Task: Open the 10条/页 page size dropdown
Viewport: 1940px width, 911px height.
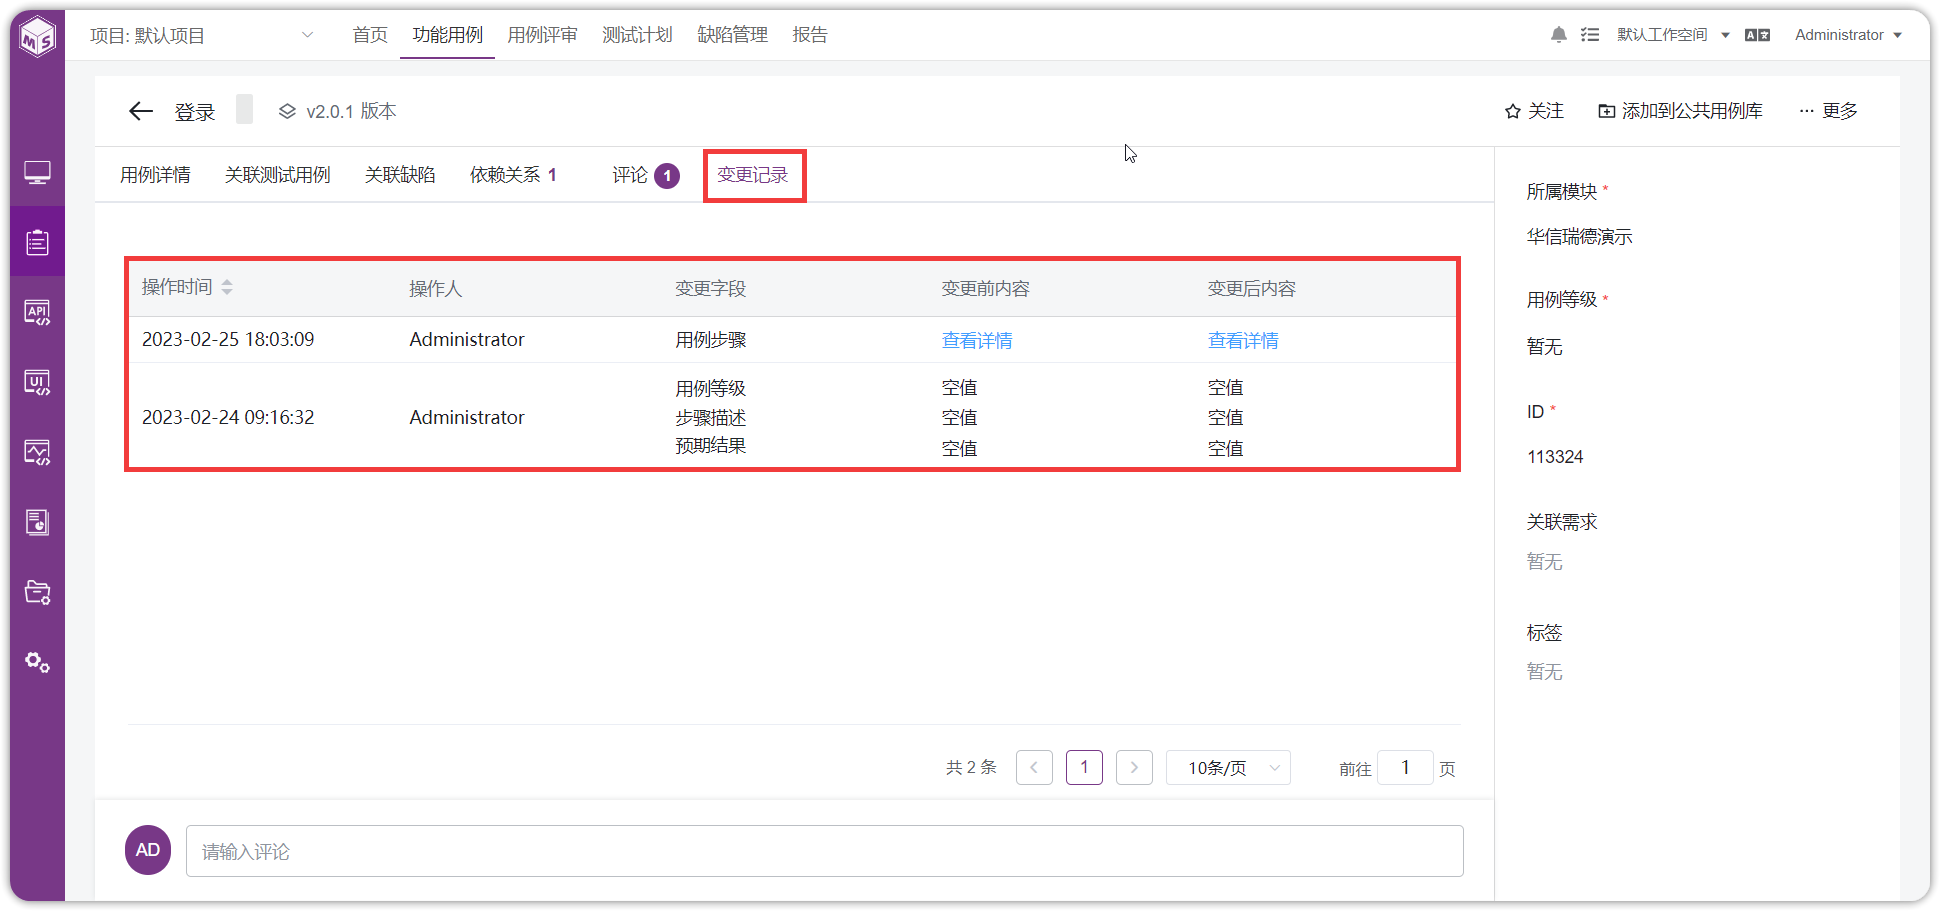Action: [x=1228, y=768]
